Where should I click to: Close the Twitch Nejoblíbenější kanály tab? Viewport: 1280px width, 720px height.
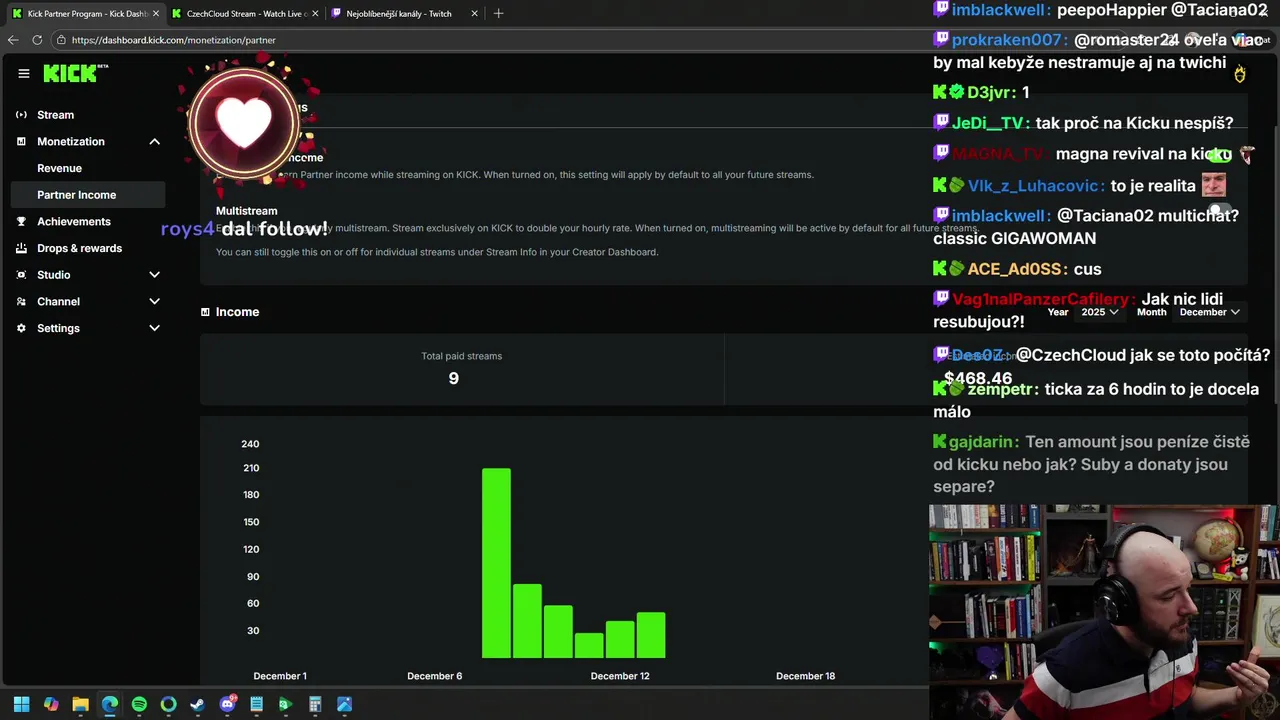[x=474, y=14]
